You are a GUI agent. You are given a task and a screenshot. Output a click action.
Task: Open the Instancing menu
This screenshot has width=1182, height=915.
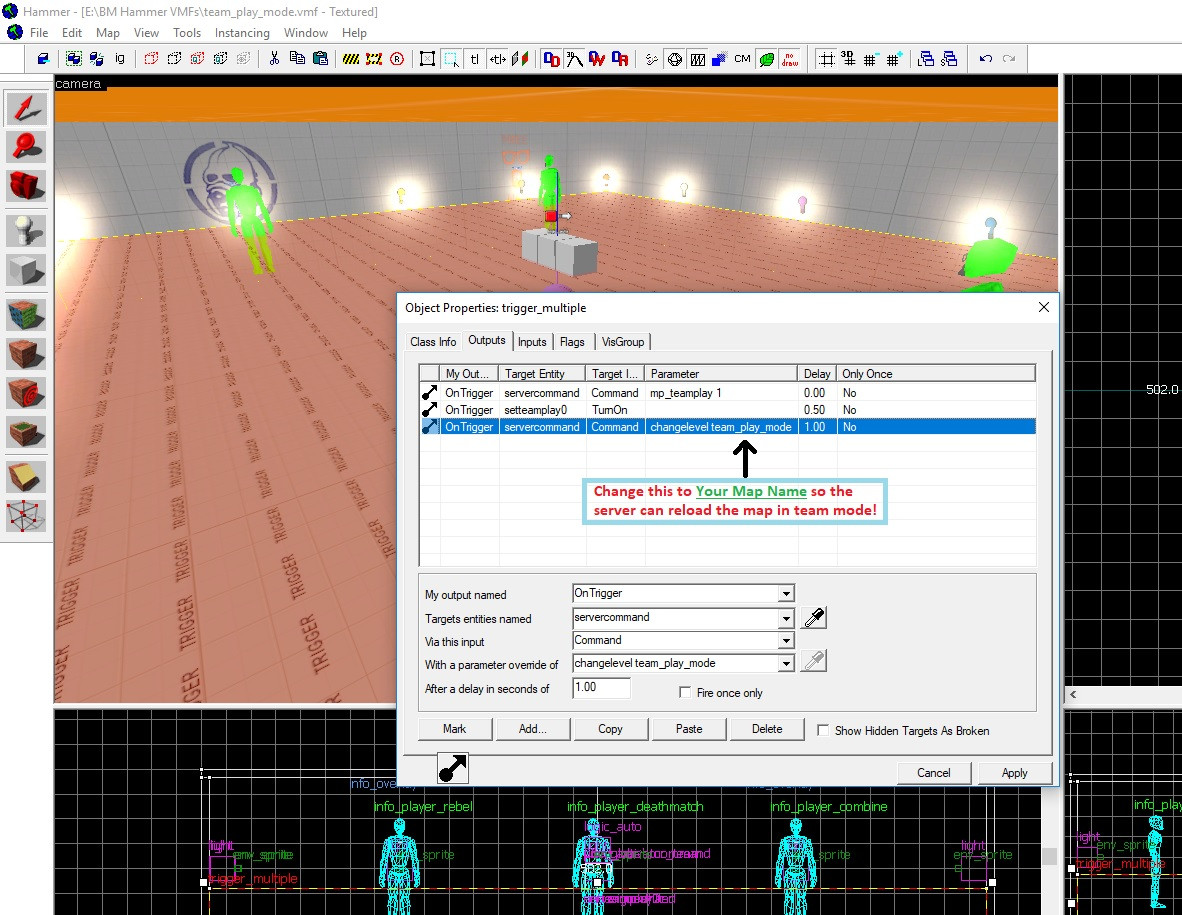pos(242,33)
